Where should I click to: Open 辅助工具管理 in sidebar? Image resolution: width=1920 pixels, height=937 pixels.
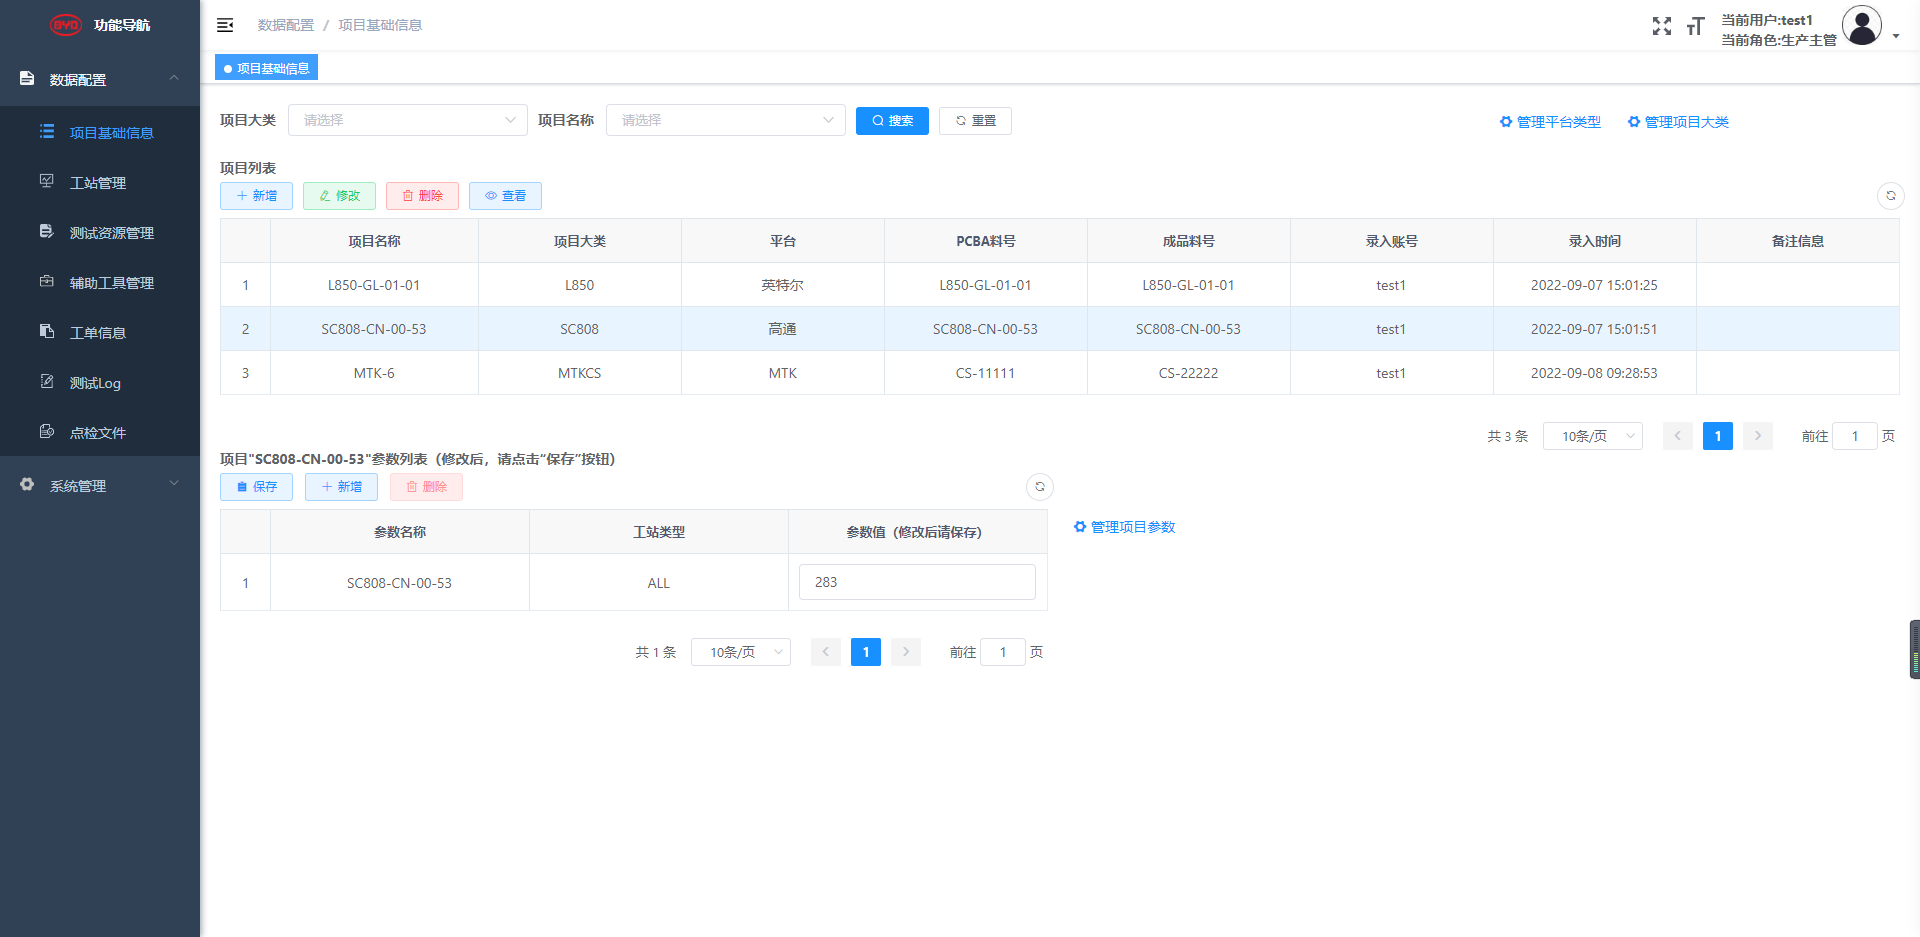point(100,282)
